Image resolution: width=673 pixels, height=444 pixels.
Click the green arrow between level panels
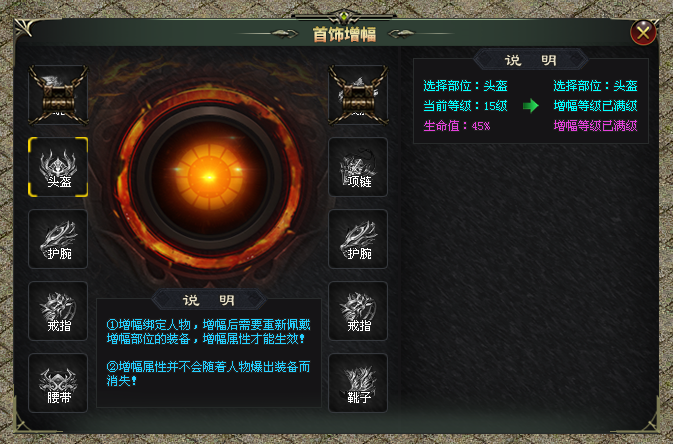tap(531, 106)
